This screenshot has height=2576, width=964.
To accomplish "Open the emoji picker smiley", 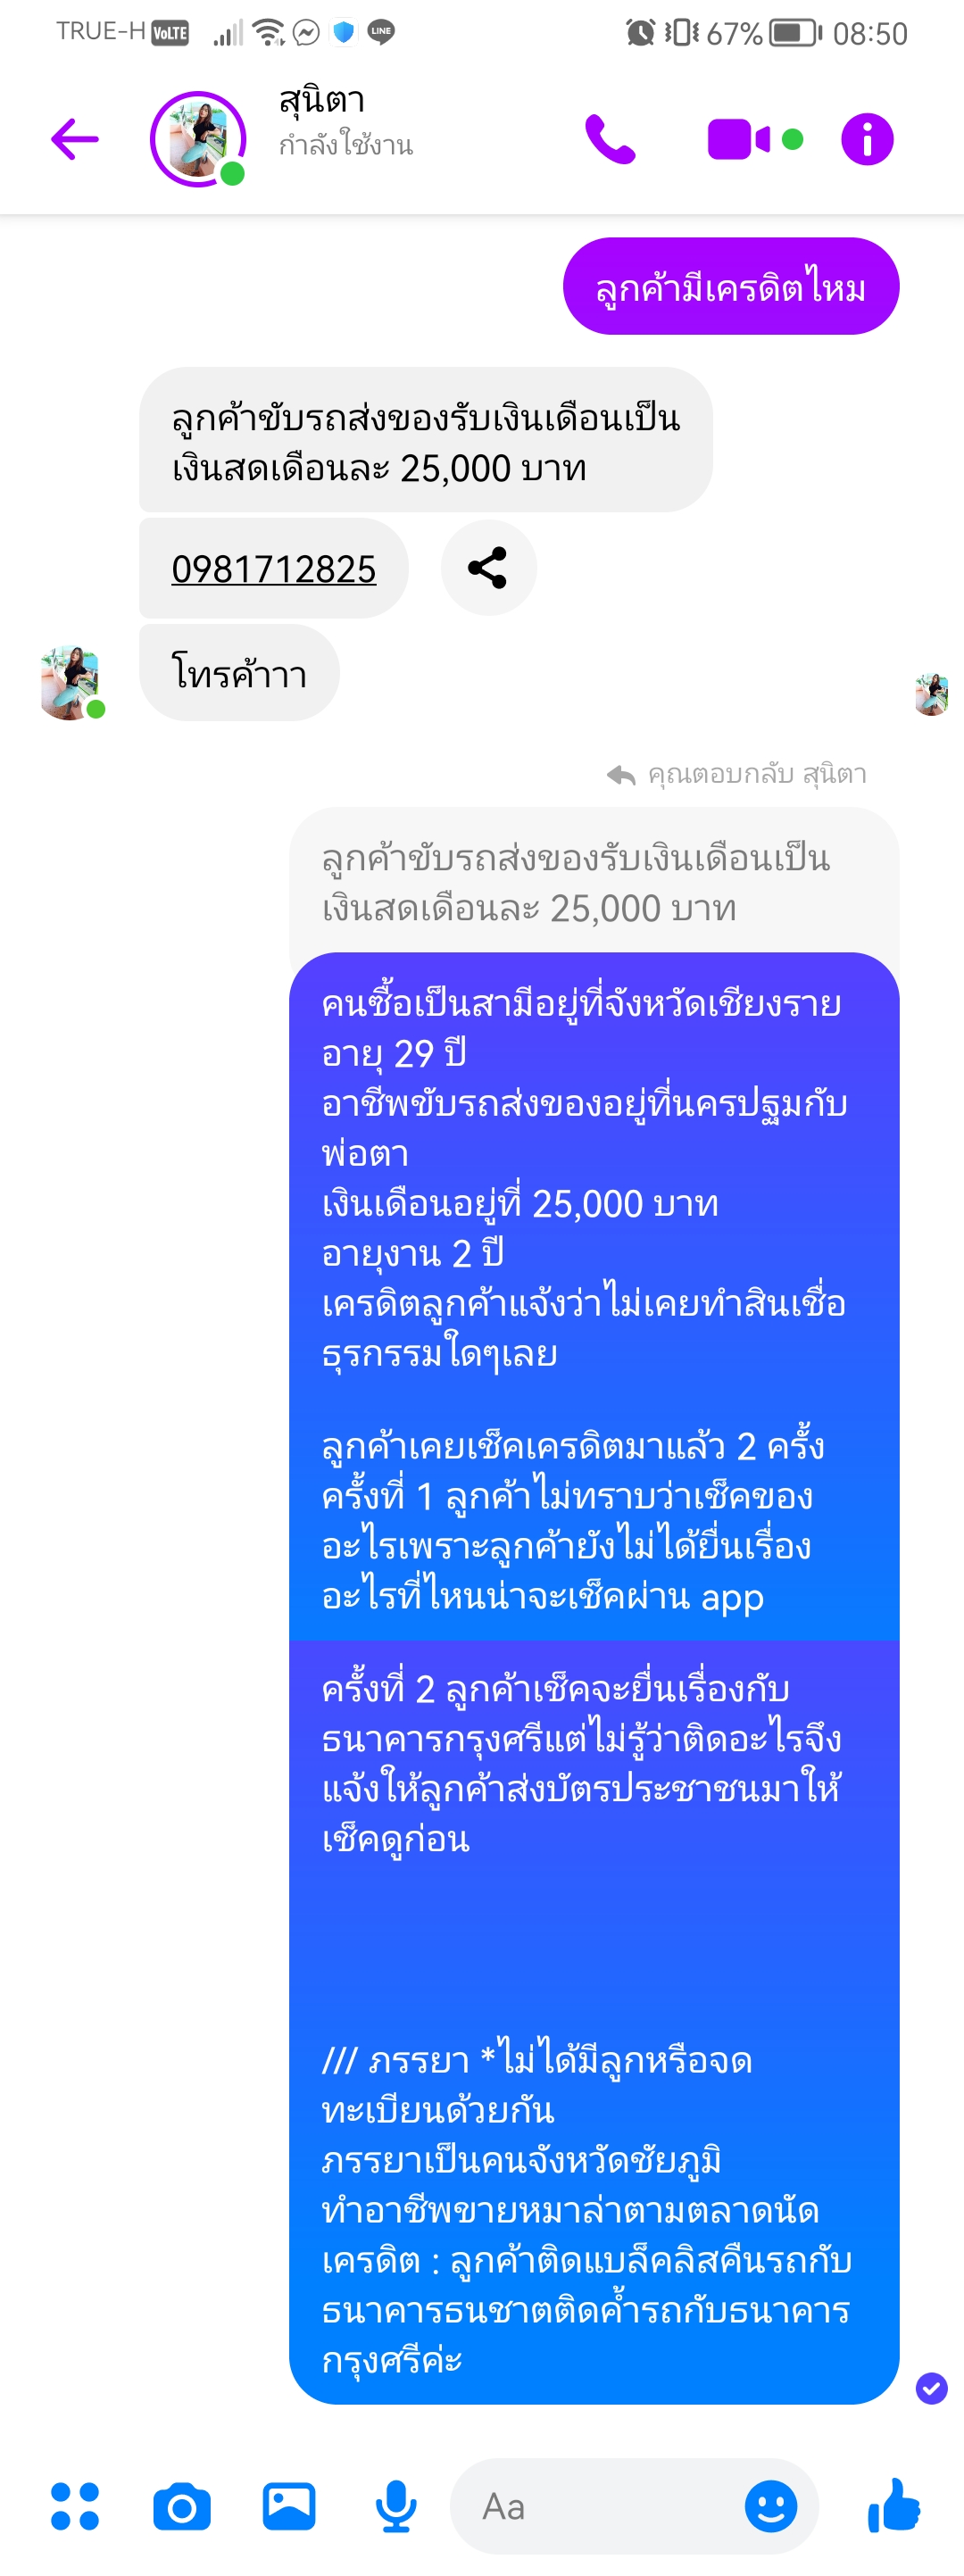I will tap(771, 2506).
